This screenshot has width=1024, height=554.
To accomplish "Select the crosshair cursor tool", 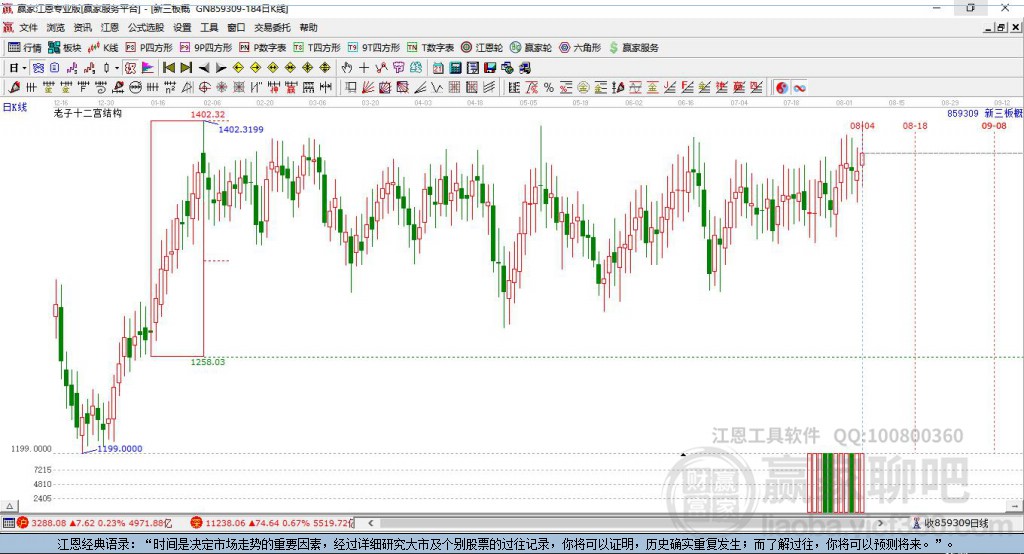I will (364, 68).
